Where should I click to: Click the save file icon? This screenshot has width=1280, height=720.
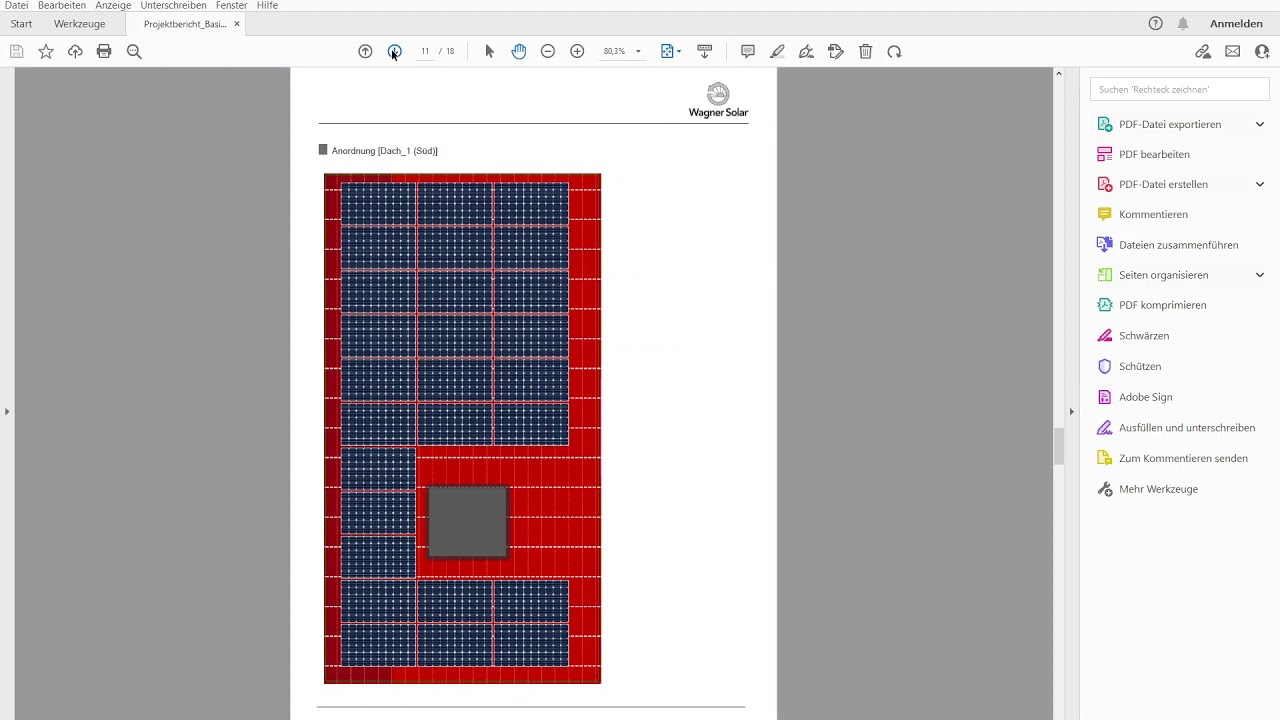pyautogui.click(x=17, y=51)
